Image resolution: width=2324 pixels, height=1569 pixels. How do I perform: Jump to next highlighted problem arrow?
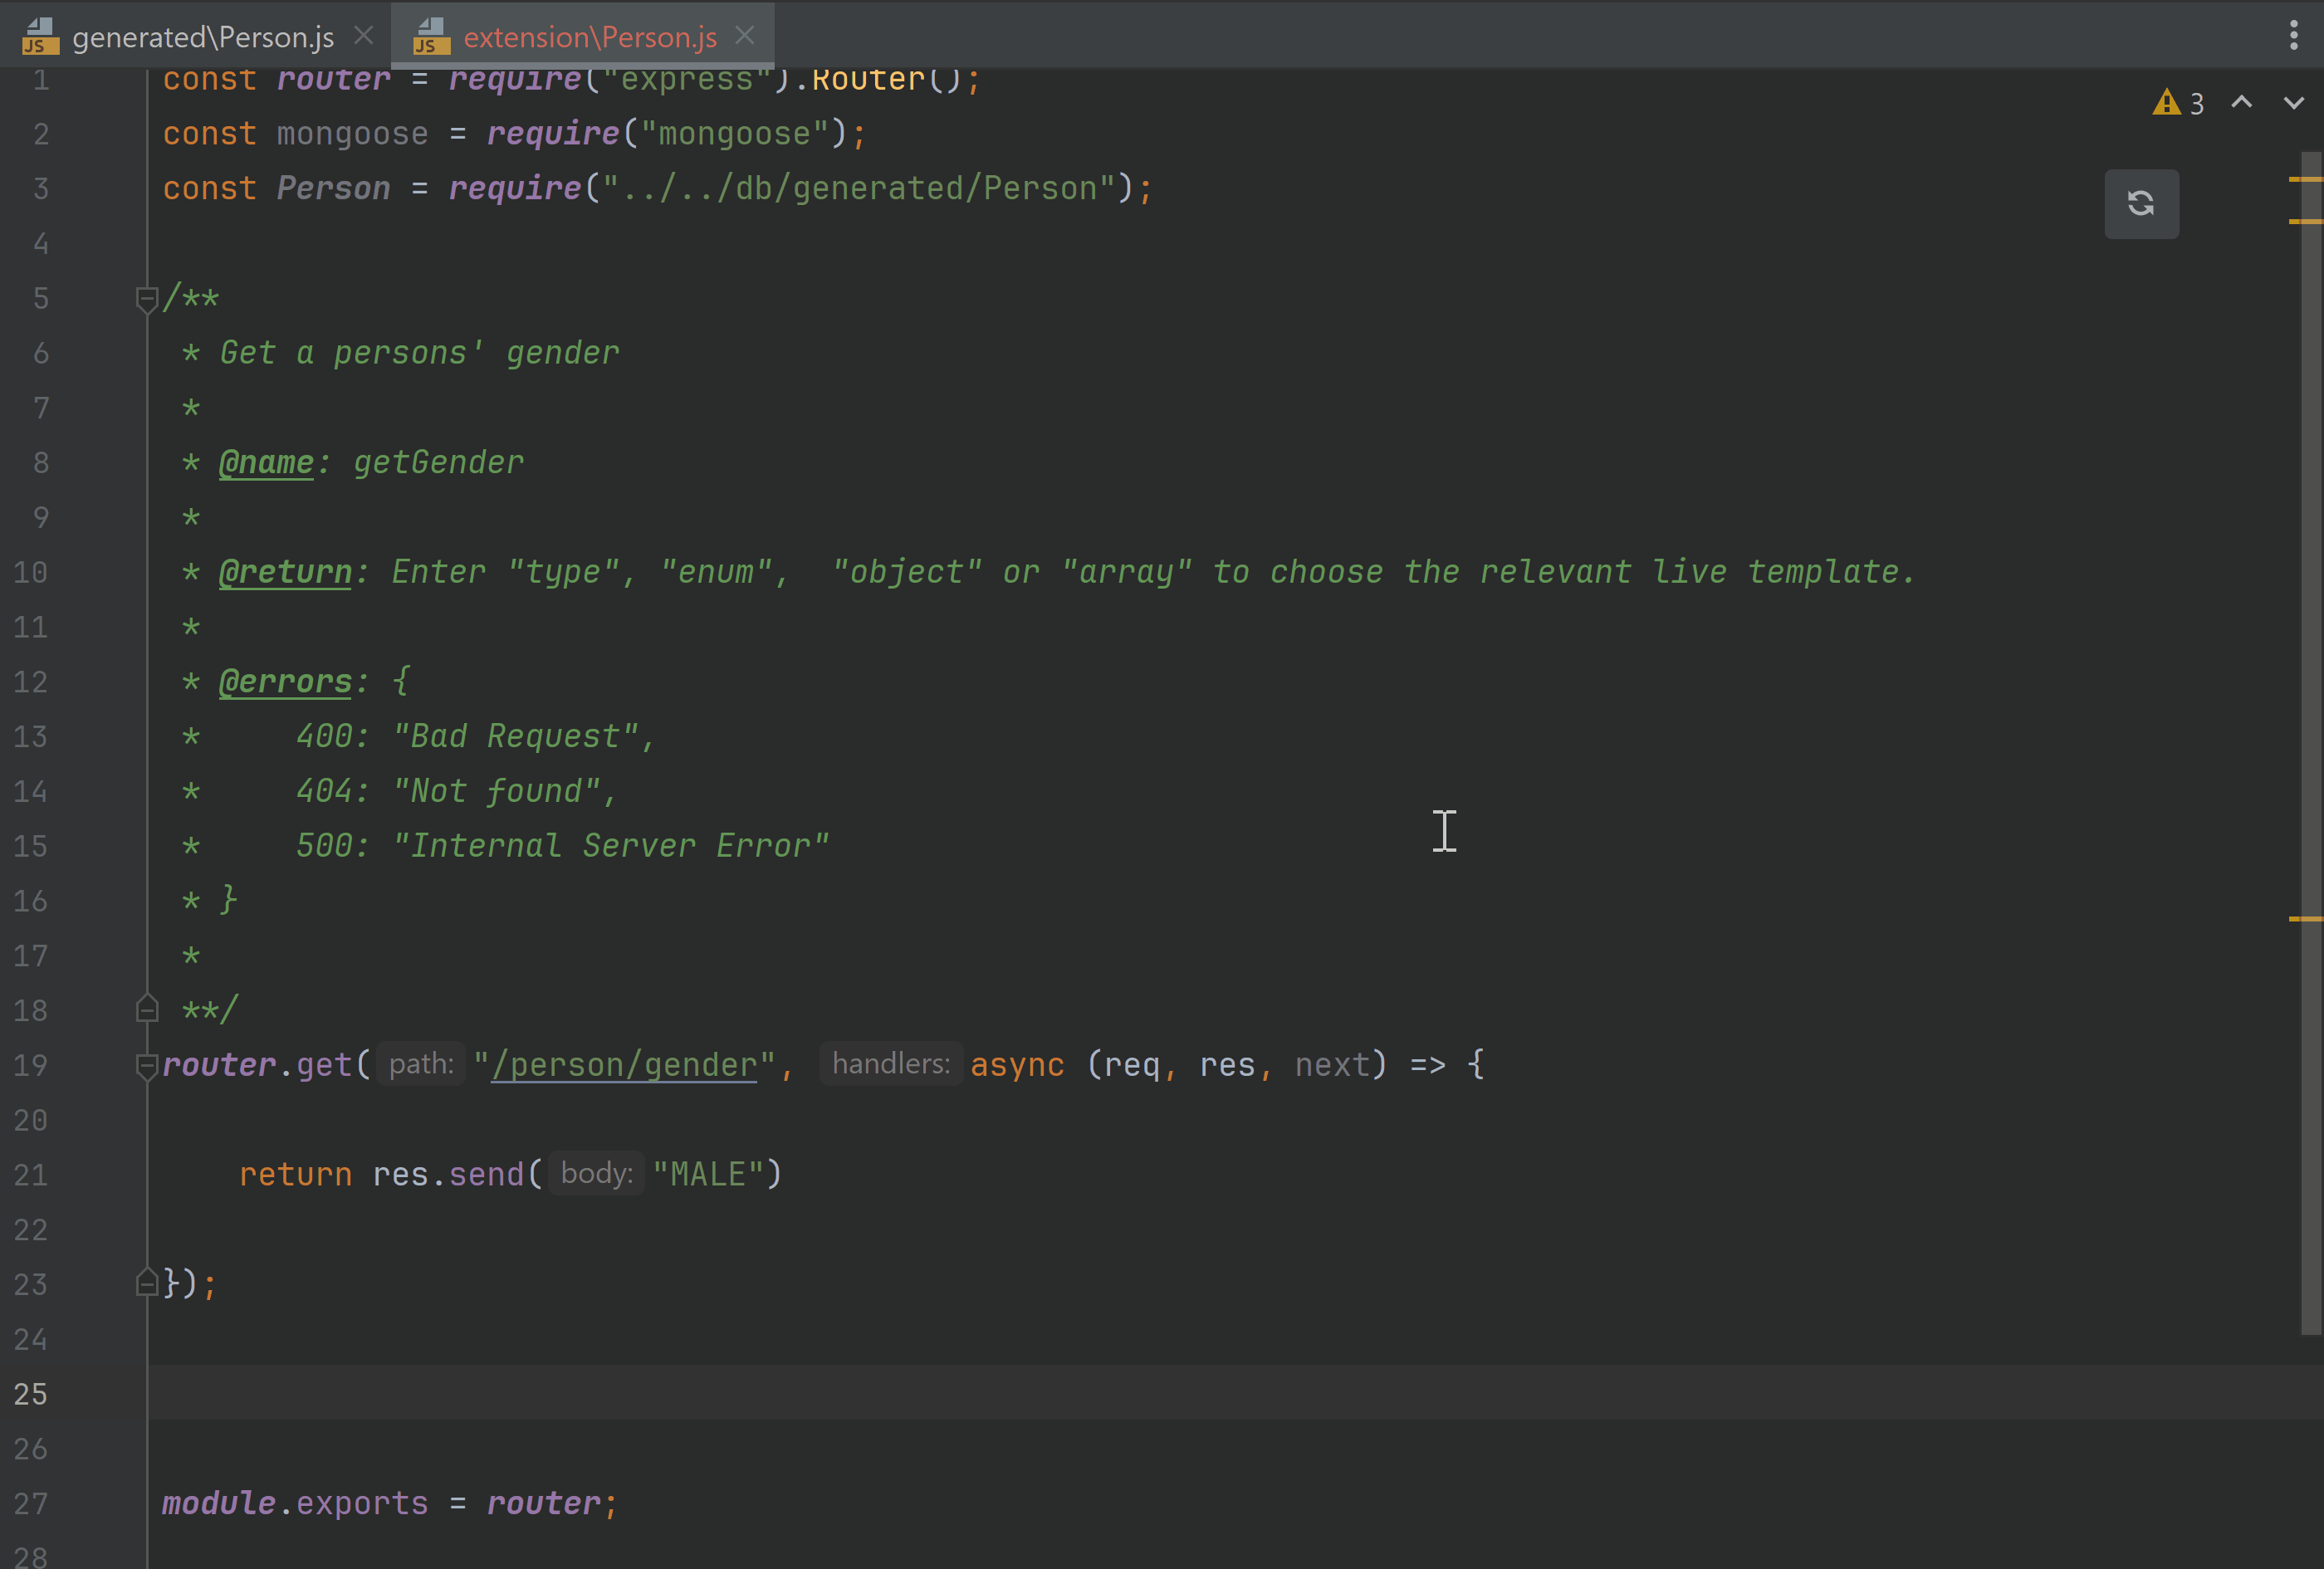click(2293, 102)
